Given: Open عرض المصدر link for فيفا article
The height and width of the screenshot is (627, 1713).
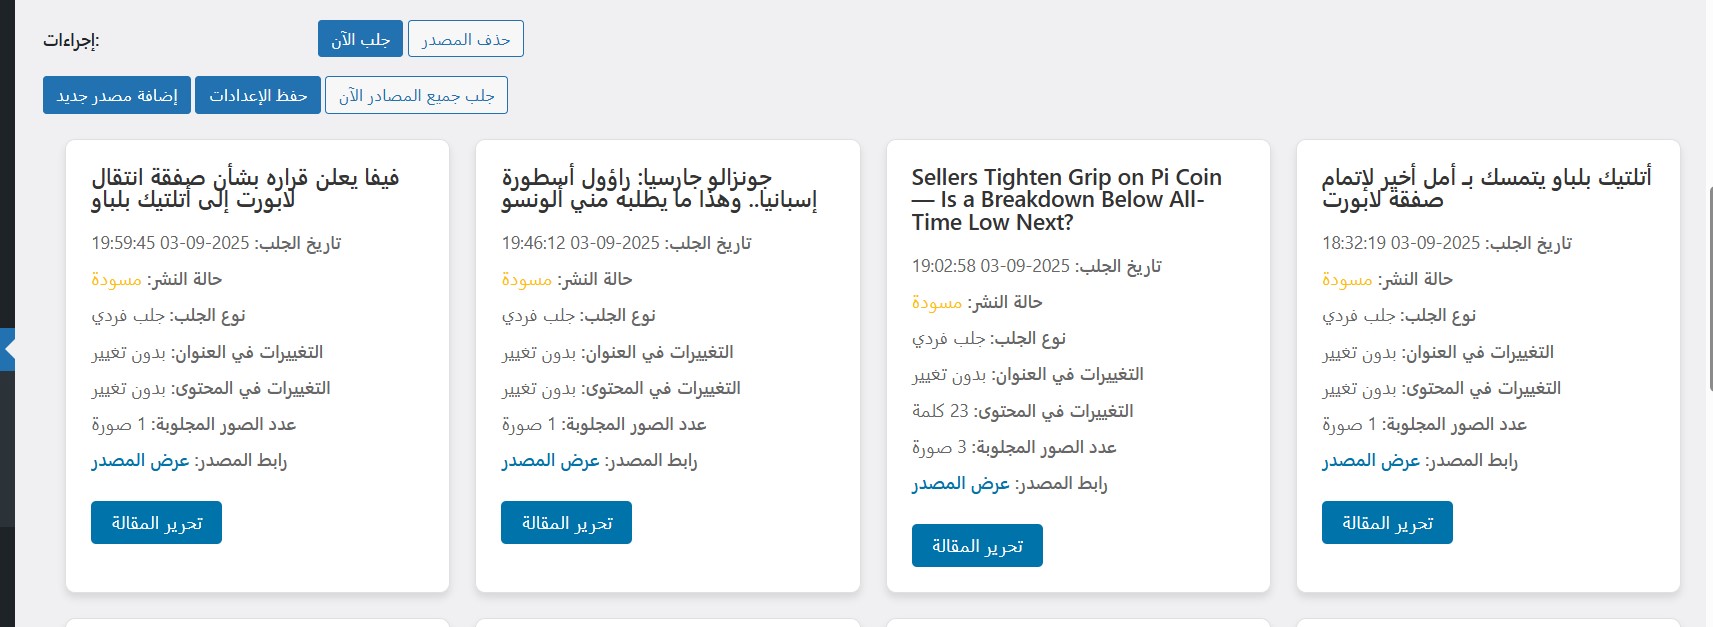Looking at the screenshot, I should 140,461.
